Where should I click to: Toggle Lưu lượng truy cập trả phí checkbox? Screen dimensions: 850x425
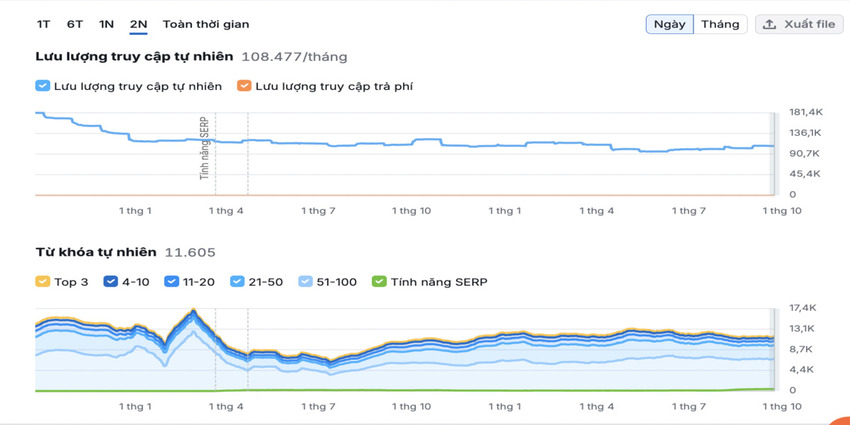coord(244,86)
